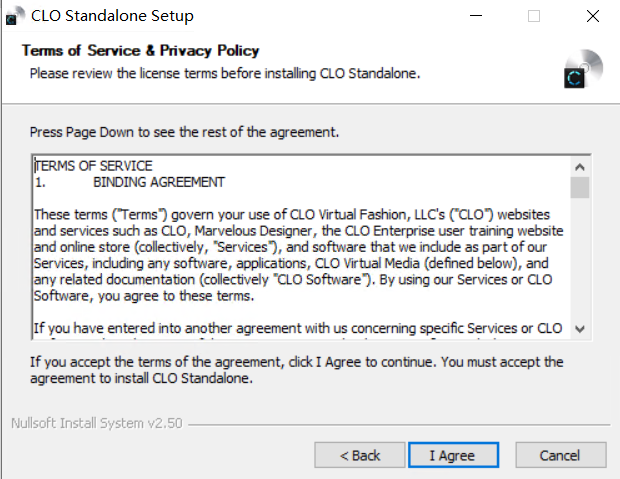The height and width of the screenshot is (479, 620).
Task: Click the "Terms of Service & Privacy Policy" heading
Action: click(140, 51)
